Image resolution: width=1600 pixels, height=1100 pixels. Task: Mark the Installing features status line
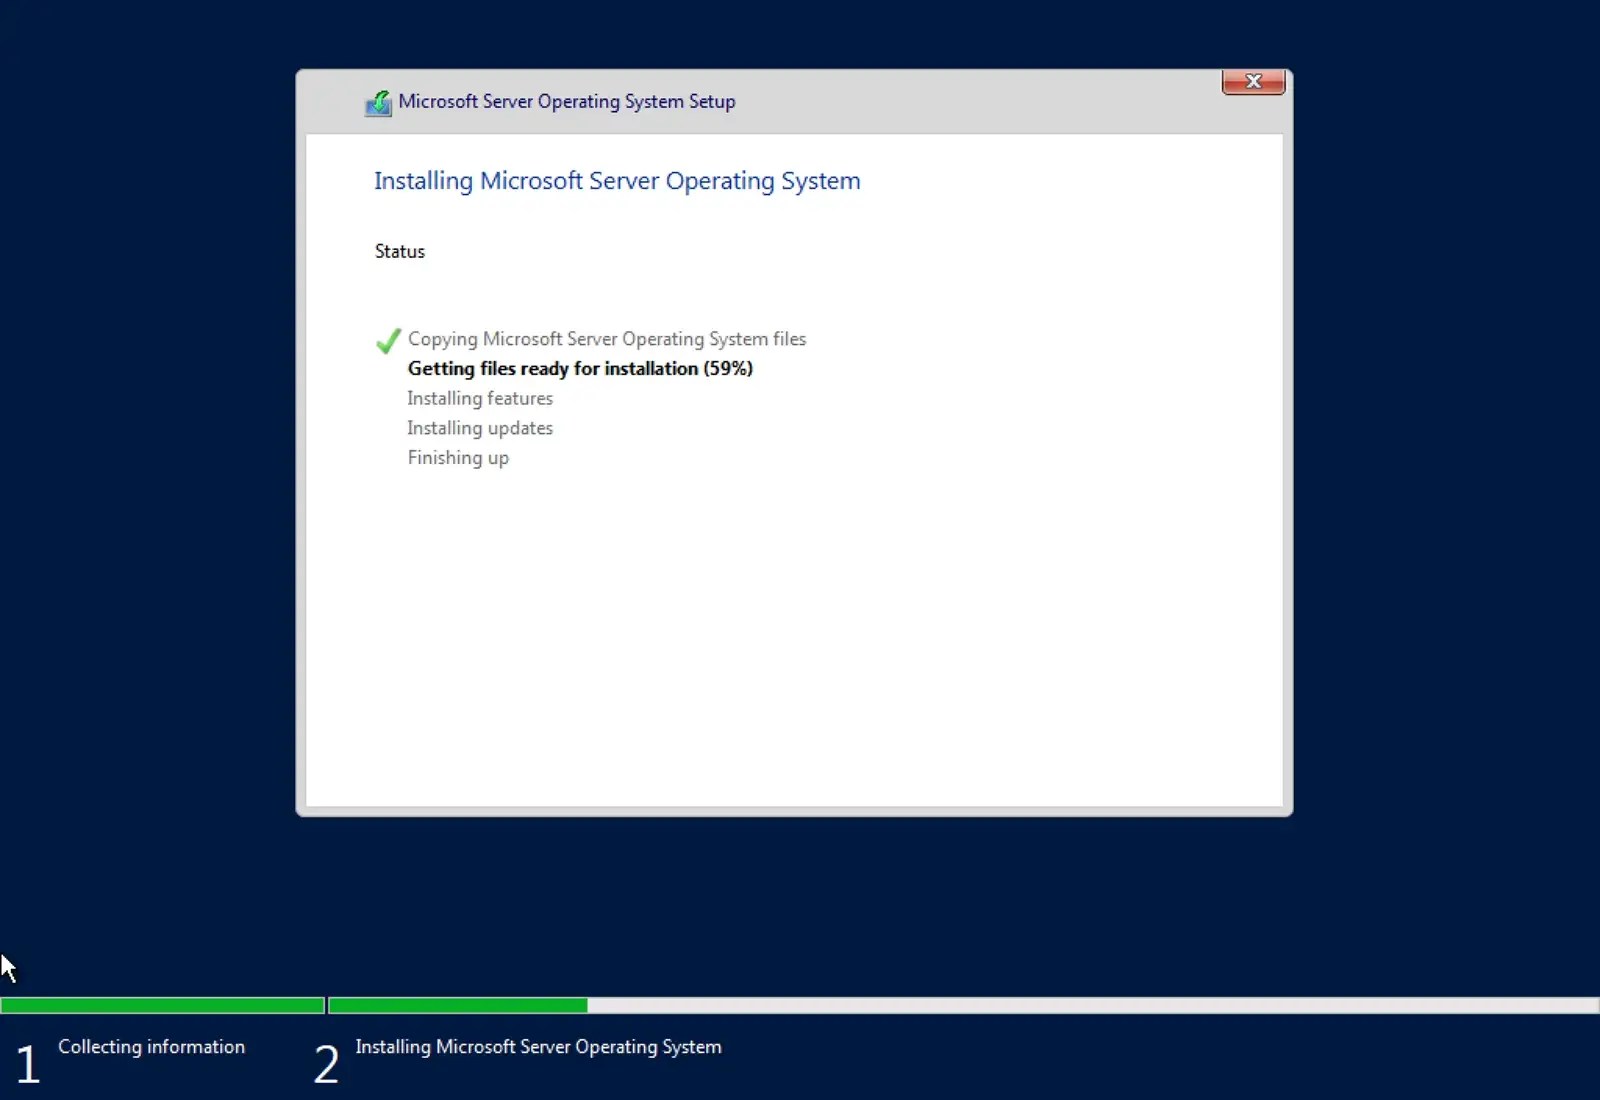(480, 398)
